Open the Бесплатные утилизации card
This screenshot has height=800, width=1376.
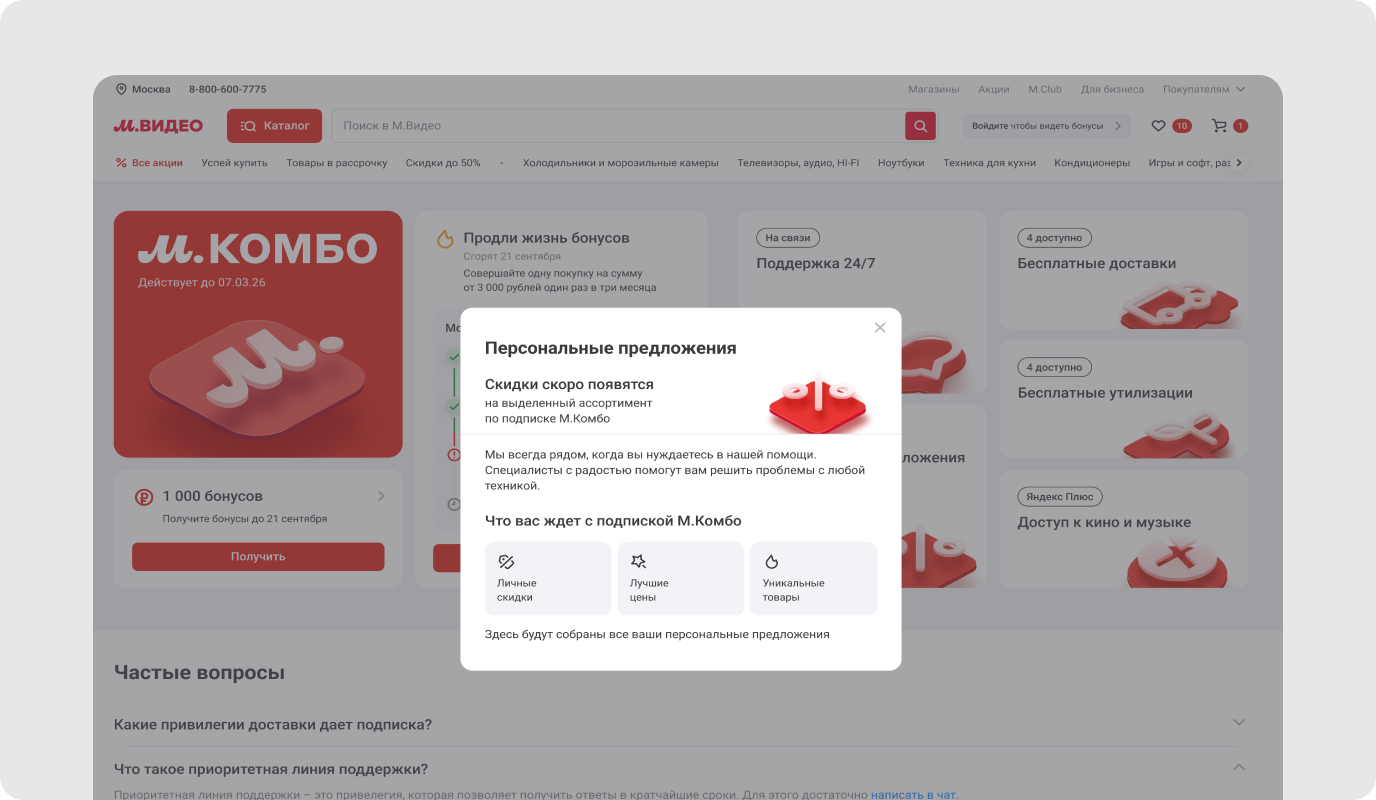point(1123,399)
